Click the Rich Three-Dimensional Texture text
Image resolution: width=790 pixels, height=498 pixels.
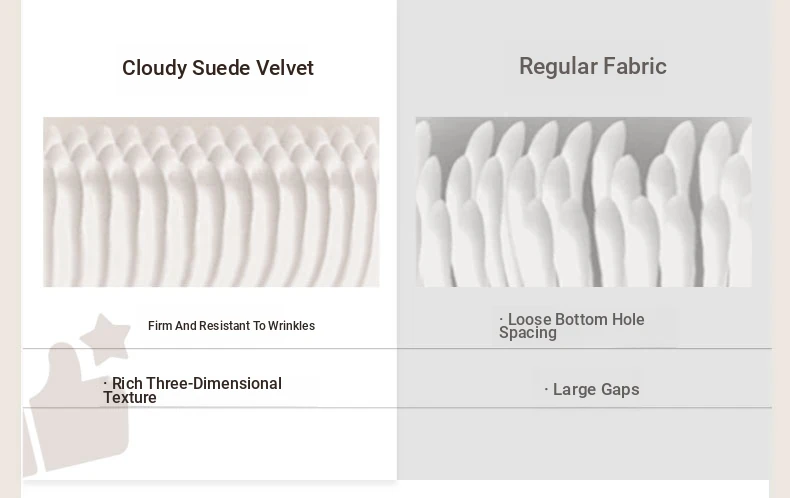coord(192,390)
